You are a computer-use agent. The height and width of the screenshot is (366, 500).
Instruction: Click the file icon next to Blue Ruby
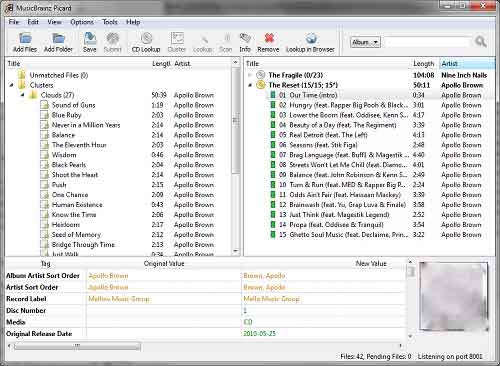(44, 115)
